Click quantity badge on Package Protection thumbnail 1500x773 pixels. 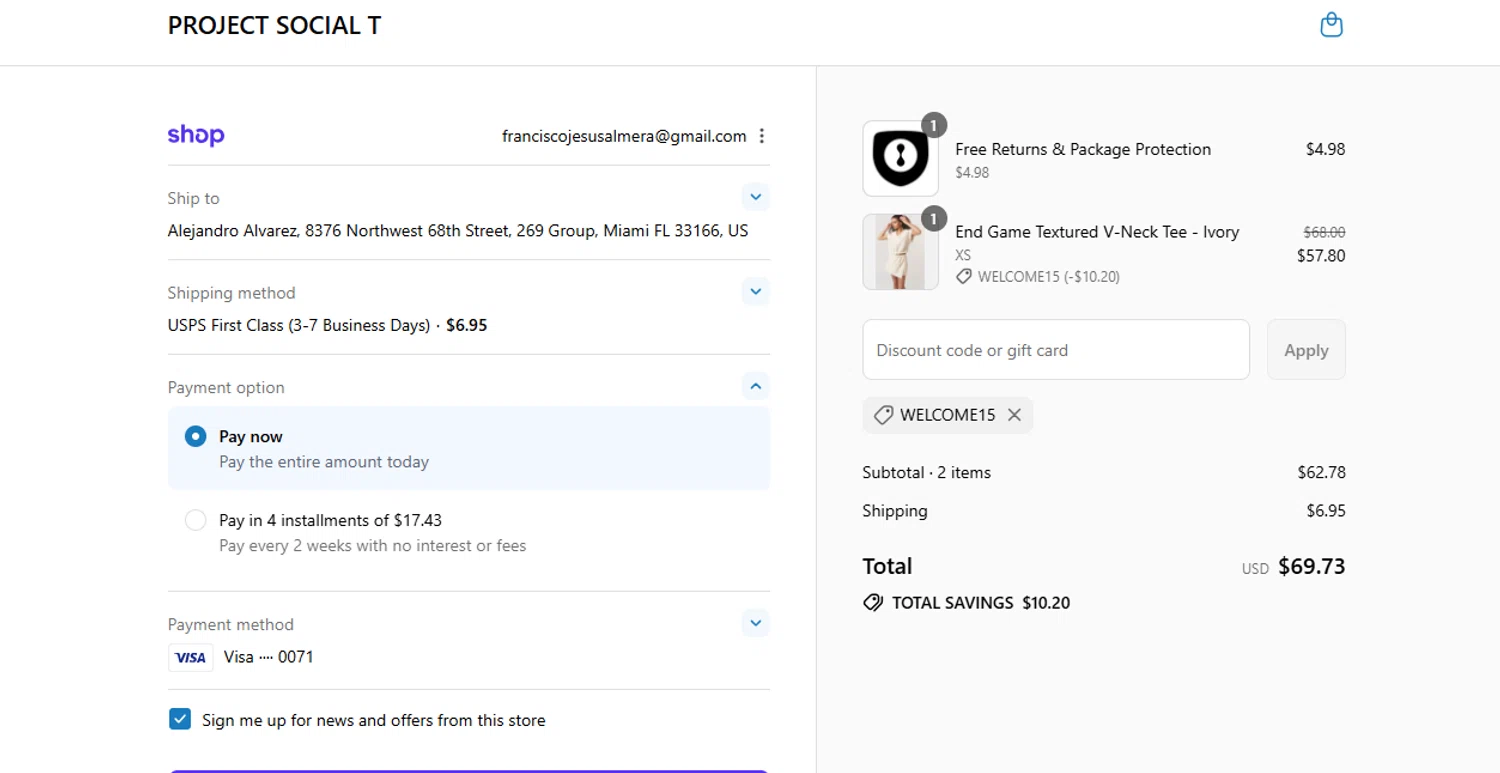click(x=933, y=125)
